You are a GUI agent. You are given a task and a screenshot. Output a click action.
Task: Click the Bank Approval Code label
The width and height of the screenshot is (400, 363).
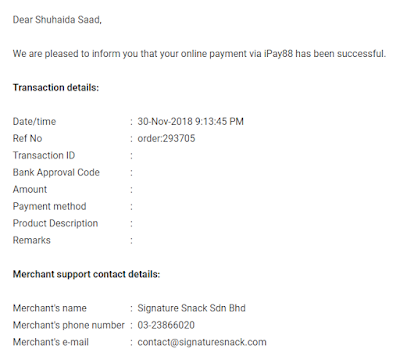tap(56, 172)
